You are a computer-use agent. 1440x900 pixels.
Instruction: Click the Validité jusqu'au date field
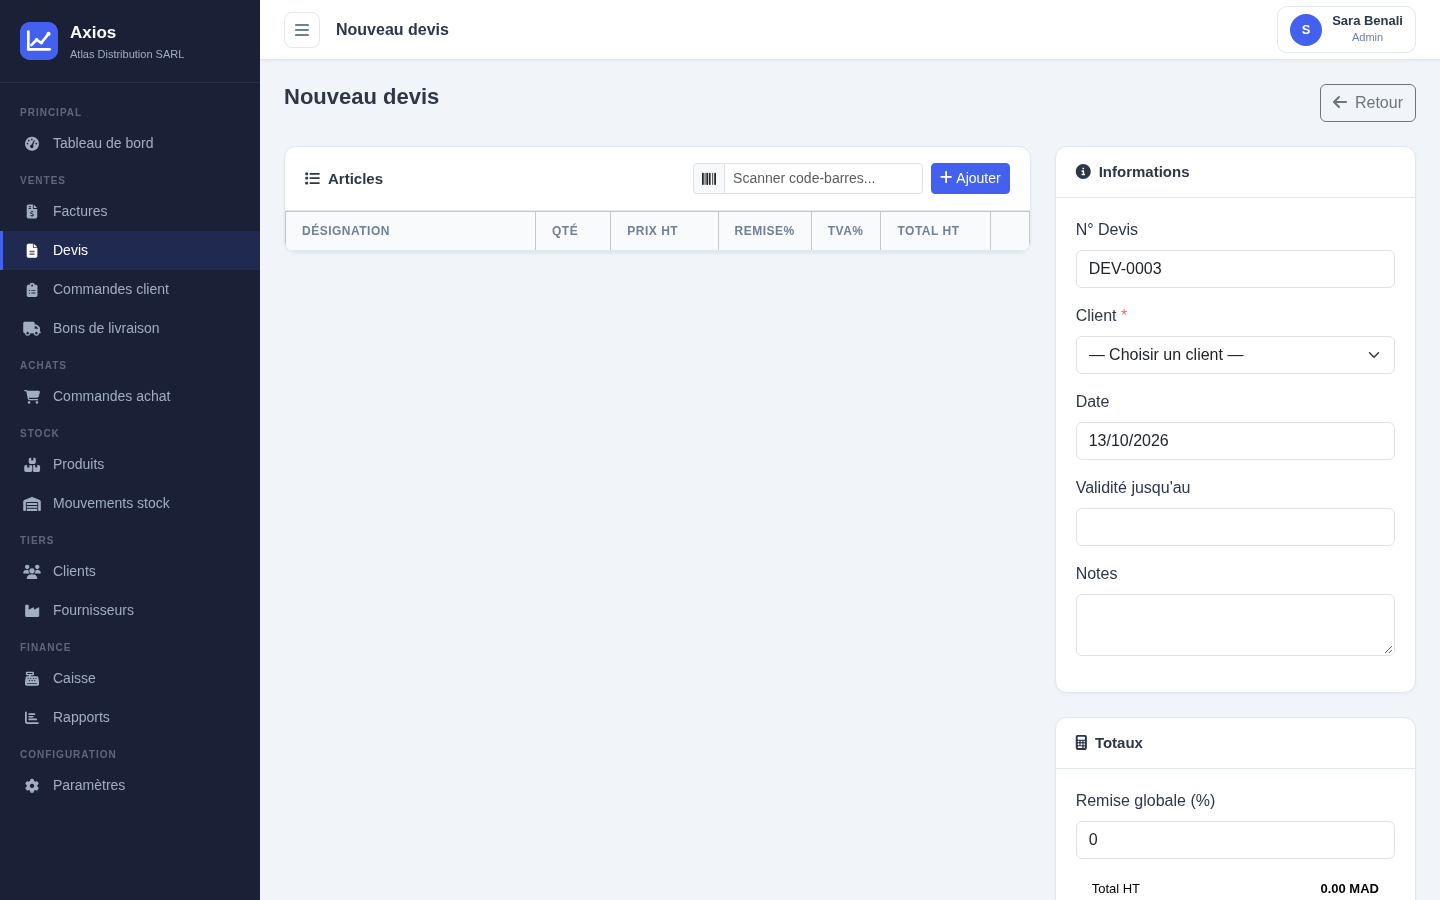(x=1235, y=527)
